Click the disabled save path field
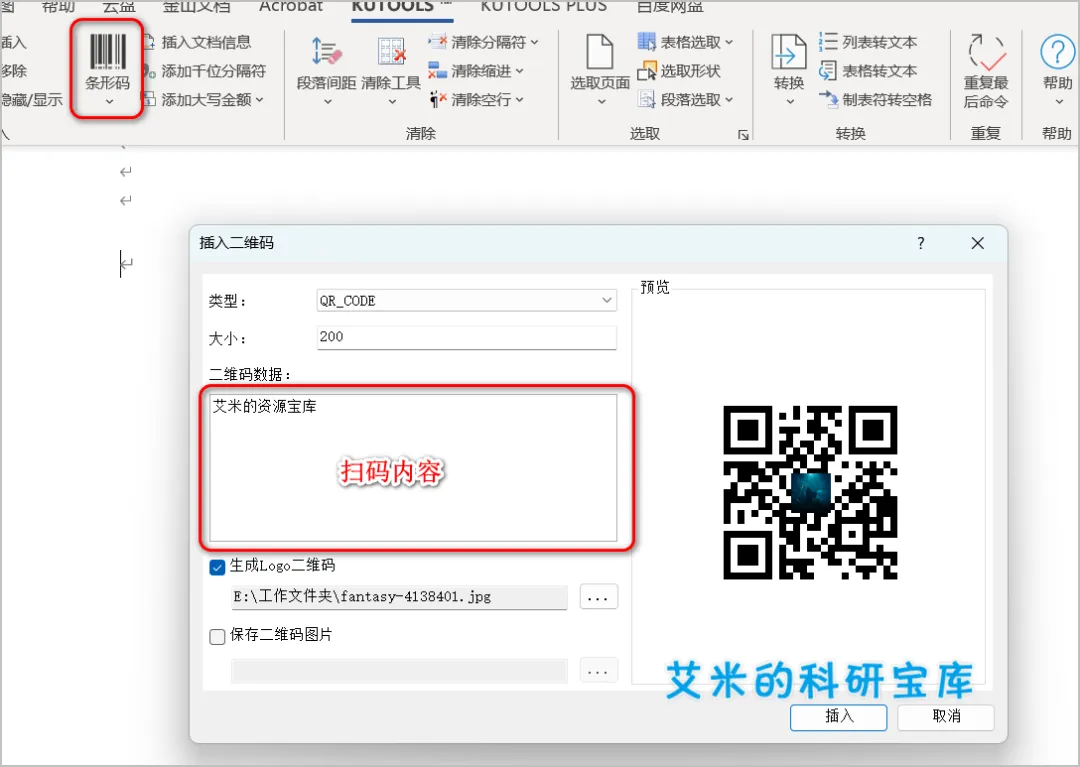 tap(399, 670)
